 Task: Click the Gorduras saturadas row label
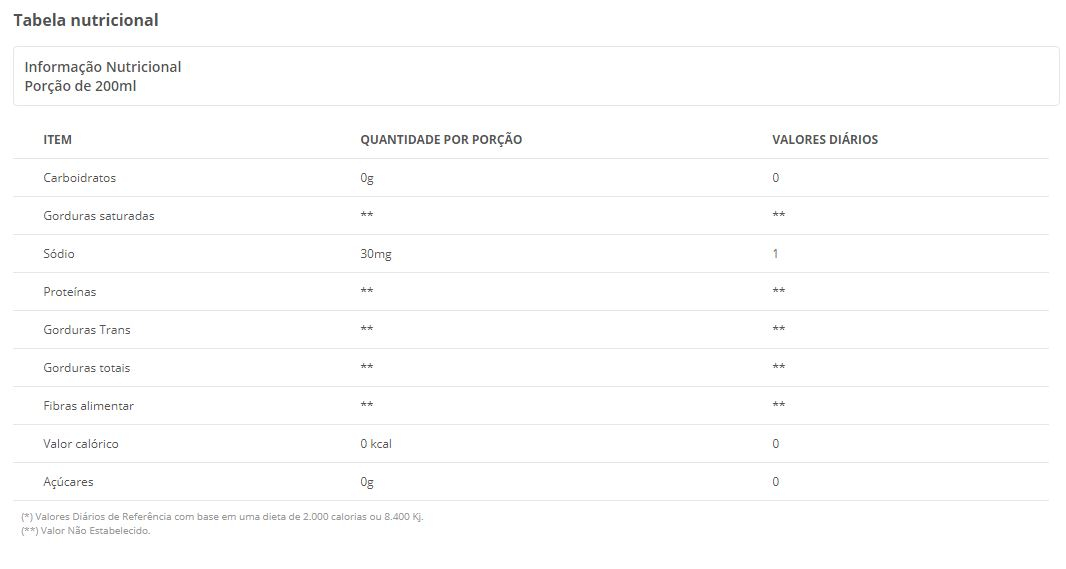point(99,215)
